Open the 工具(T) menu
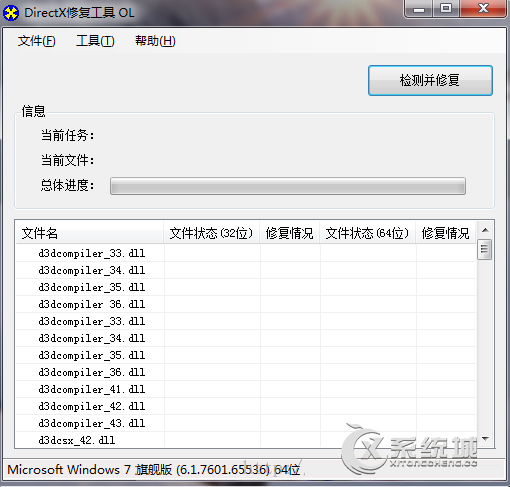 pyautogui.click(x=95, y=41)
